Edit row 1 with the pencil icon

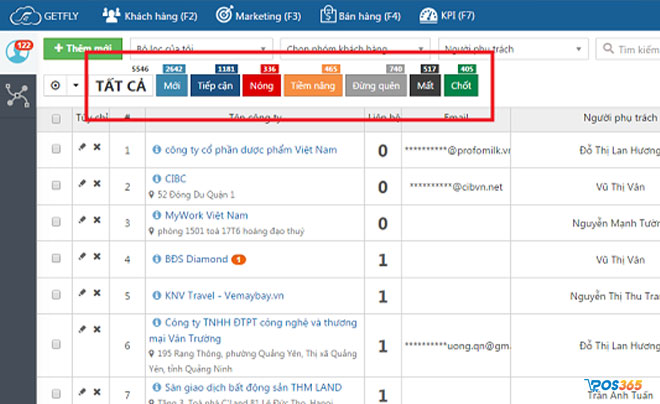click(82, 147)
